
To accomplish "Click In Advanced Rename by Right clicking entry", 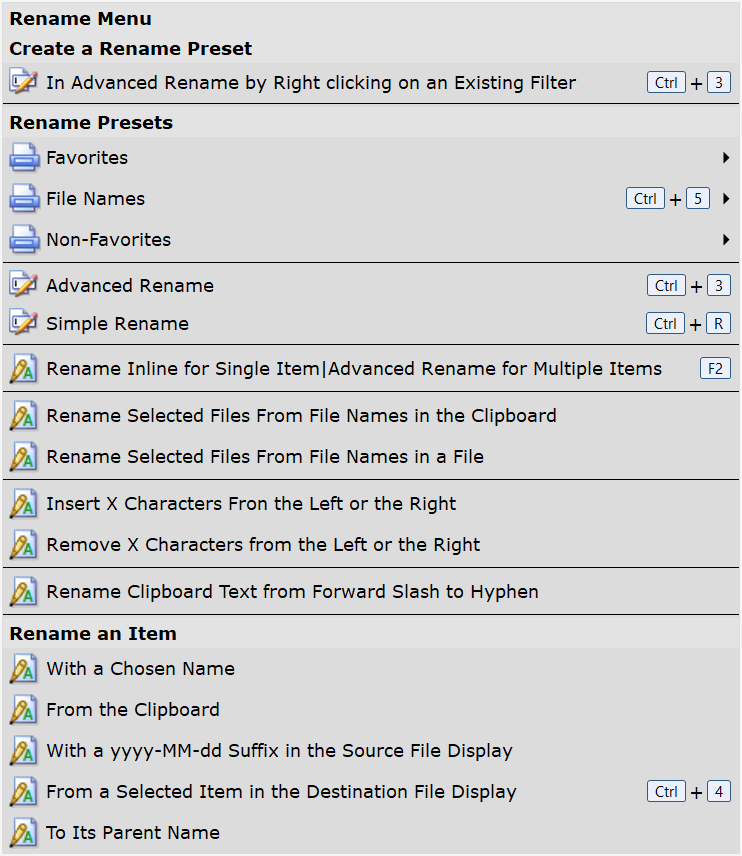I will tap(311, 83).
